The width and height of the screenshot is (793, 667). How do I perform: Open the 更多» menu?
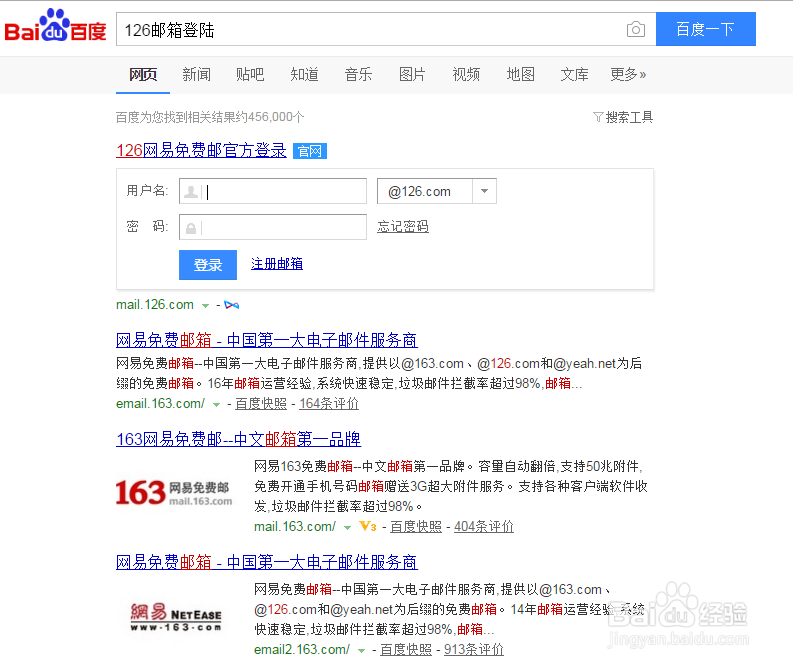point(628,74)
